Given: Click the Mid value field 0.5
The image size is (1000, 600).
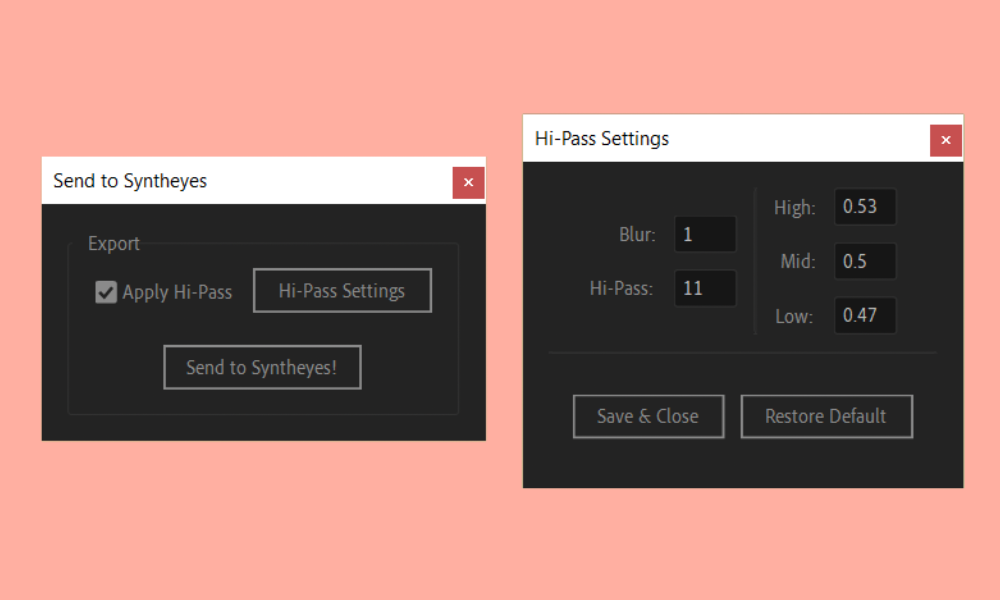Looking at the screenshot, I should (x=865, y=261).
